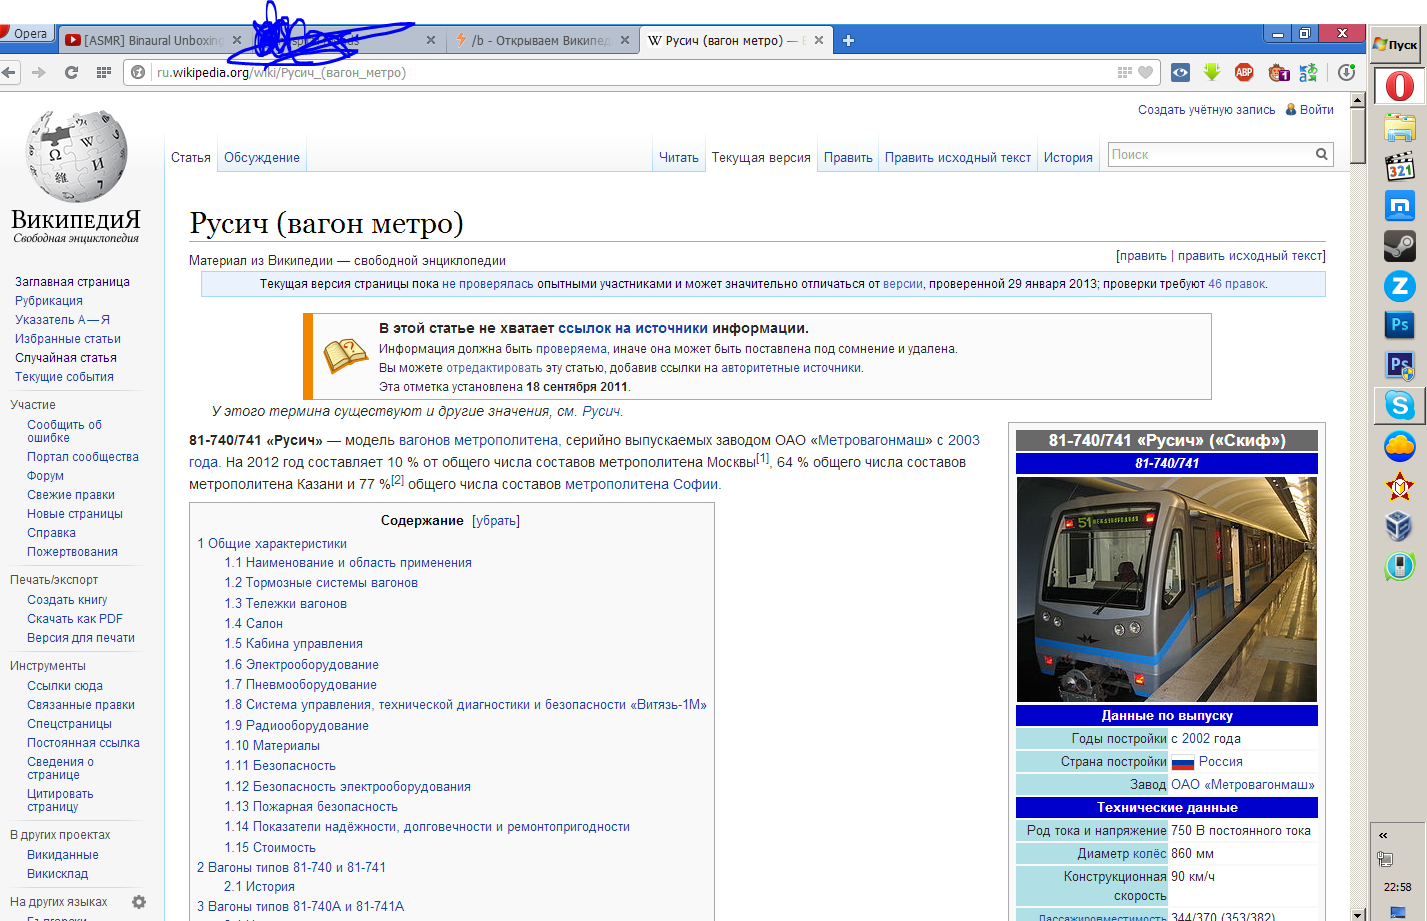Click the Opera icon in the taskbar
The height and width of the screenshot is (921, 1427).
(1399, 86)
